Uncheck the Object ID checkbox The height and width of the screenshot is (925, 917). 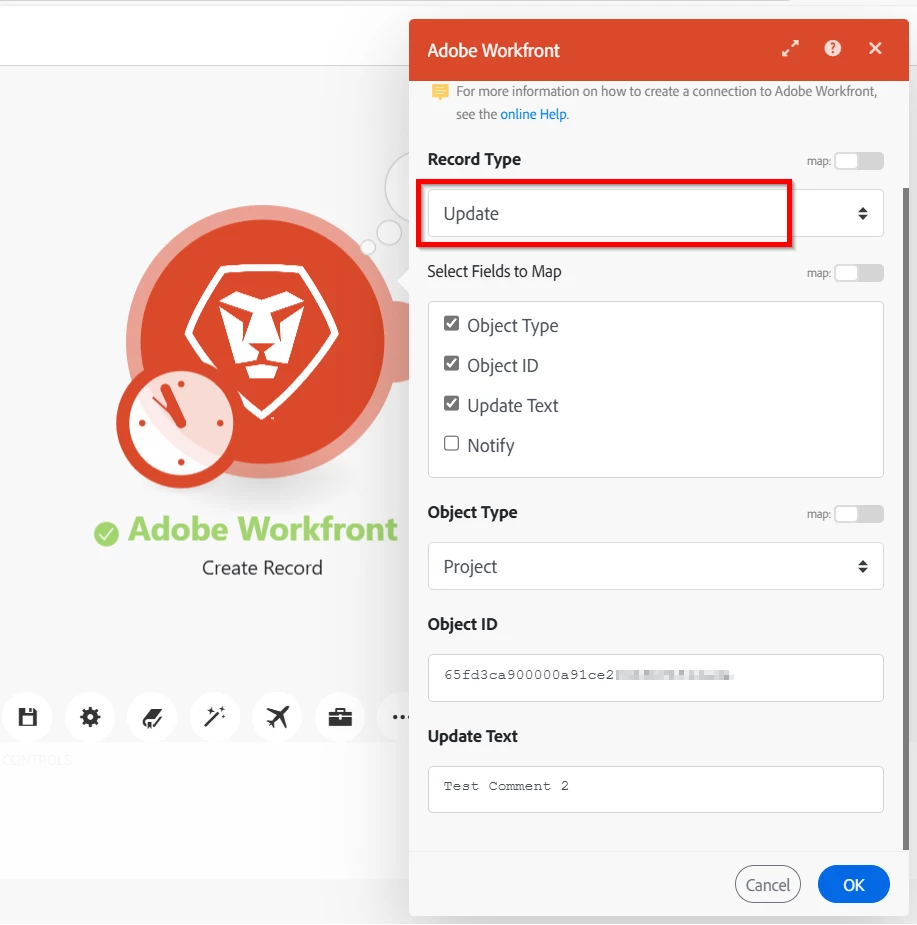pos(451,364)
